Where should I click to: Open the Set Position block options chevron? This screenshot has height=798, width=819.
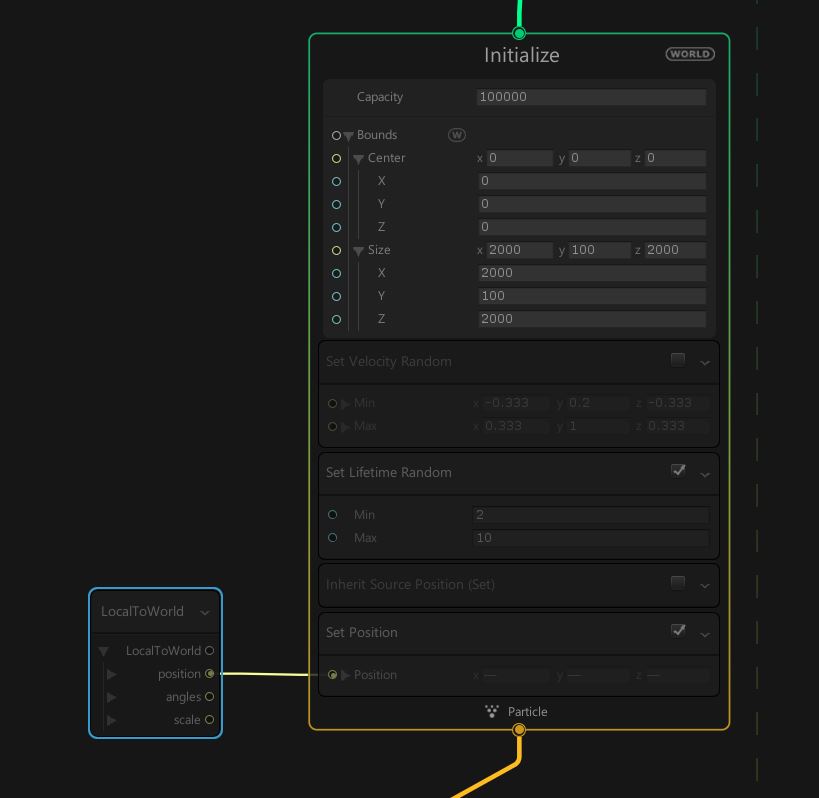coord(703,632)
